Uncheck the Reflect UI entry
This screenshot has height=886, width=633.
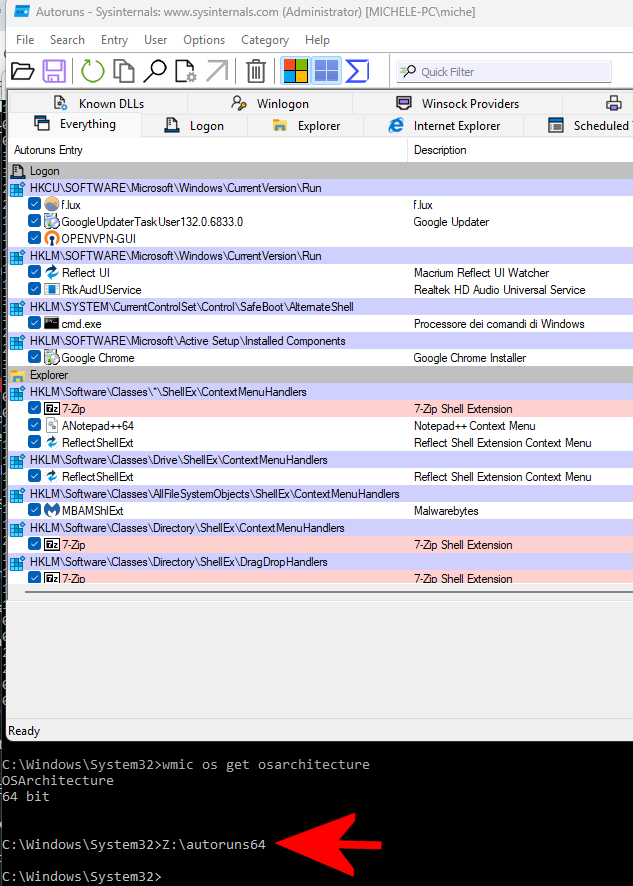[x=34, y=272]
